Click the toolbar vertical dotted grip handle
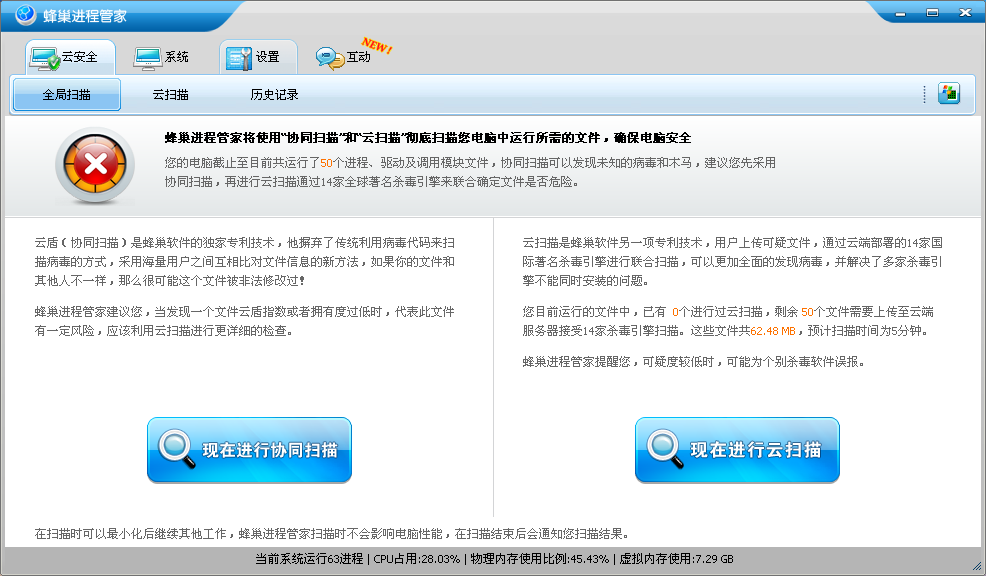Image resolution: width=986 pixels, height=576 pixels. [924, 94]
